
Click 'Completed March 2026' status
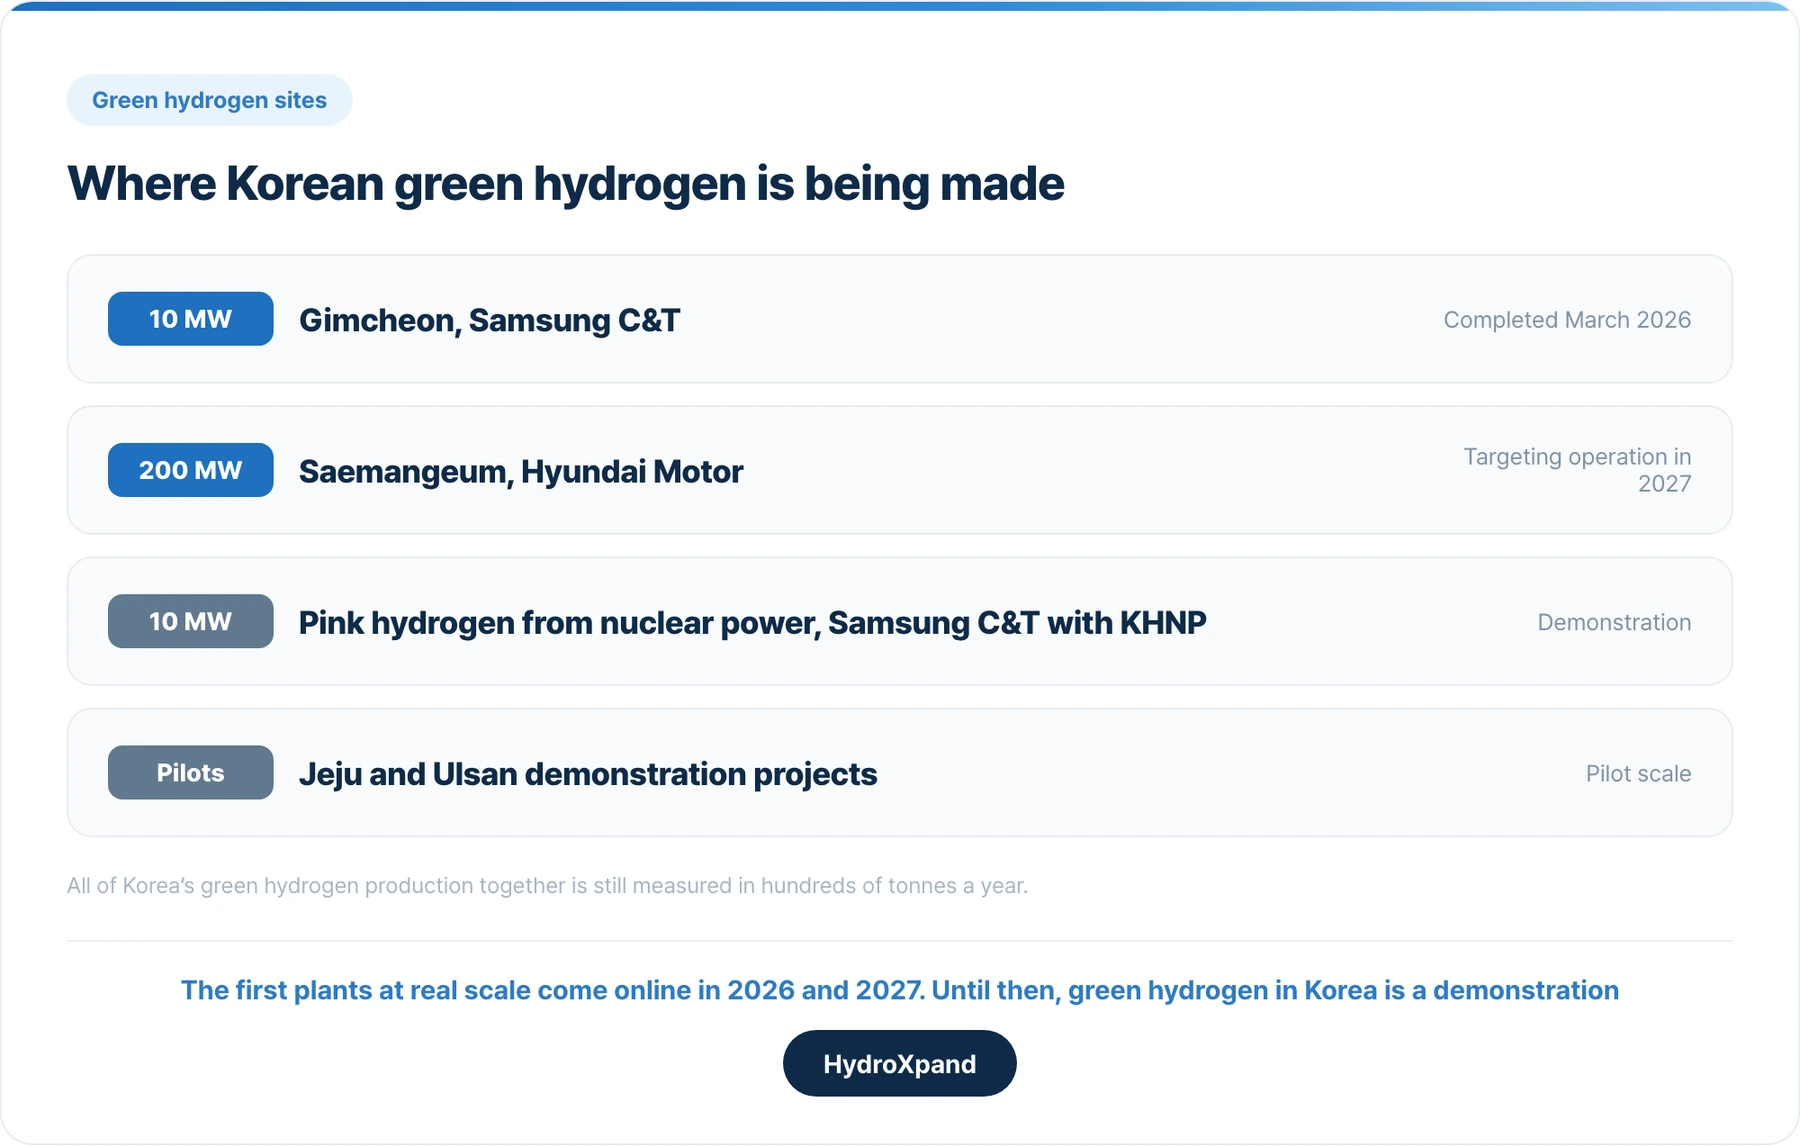(1567, 320)
